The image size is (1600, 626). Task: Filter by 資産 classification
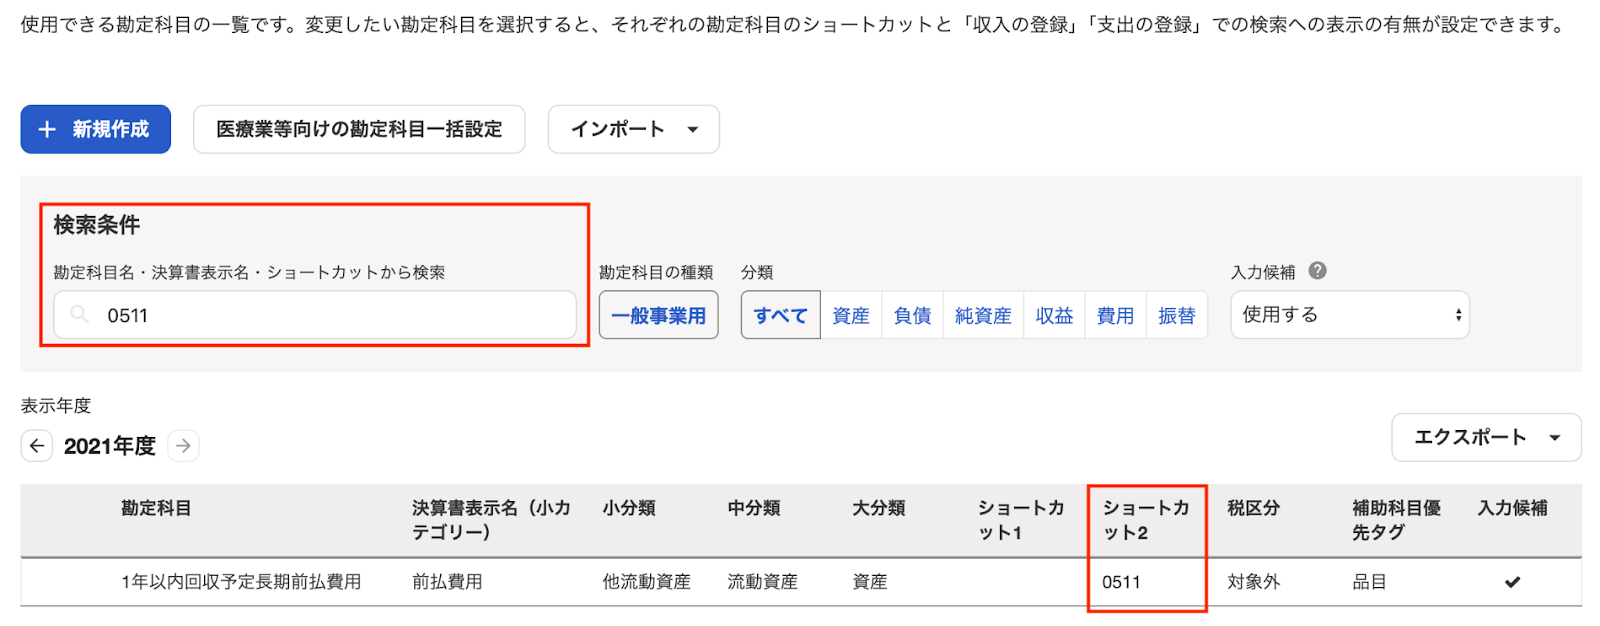pyautogui.click(x=851, y=315)
